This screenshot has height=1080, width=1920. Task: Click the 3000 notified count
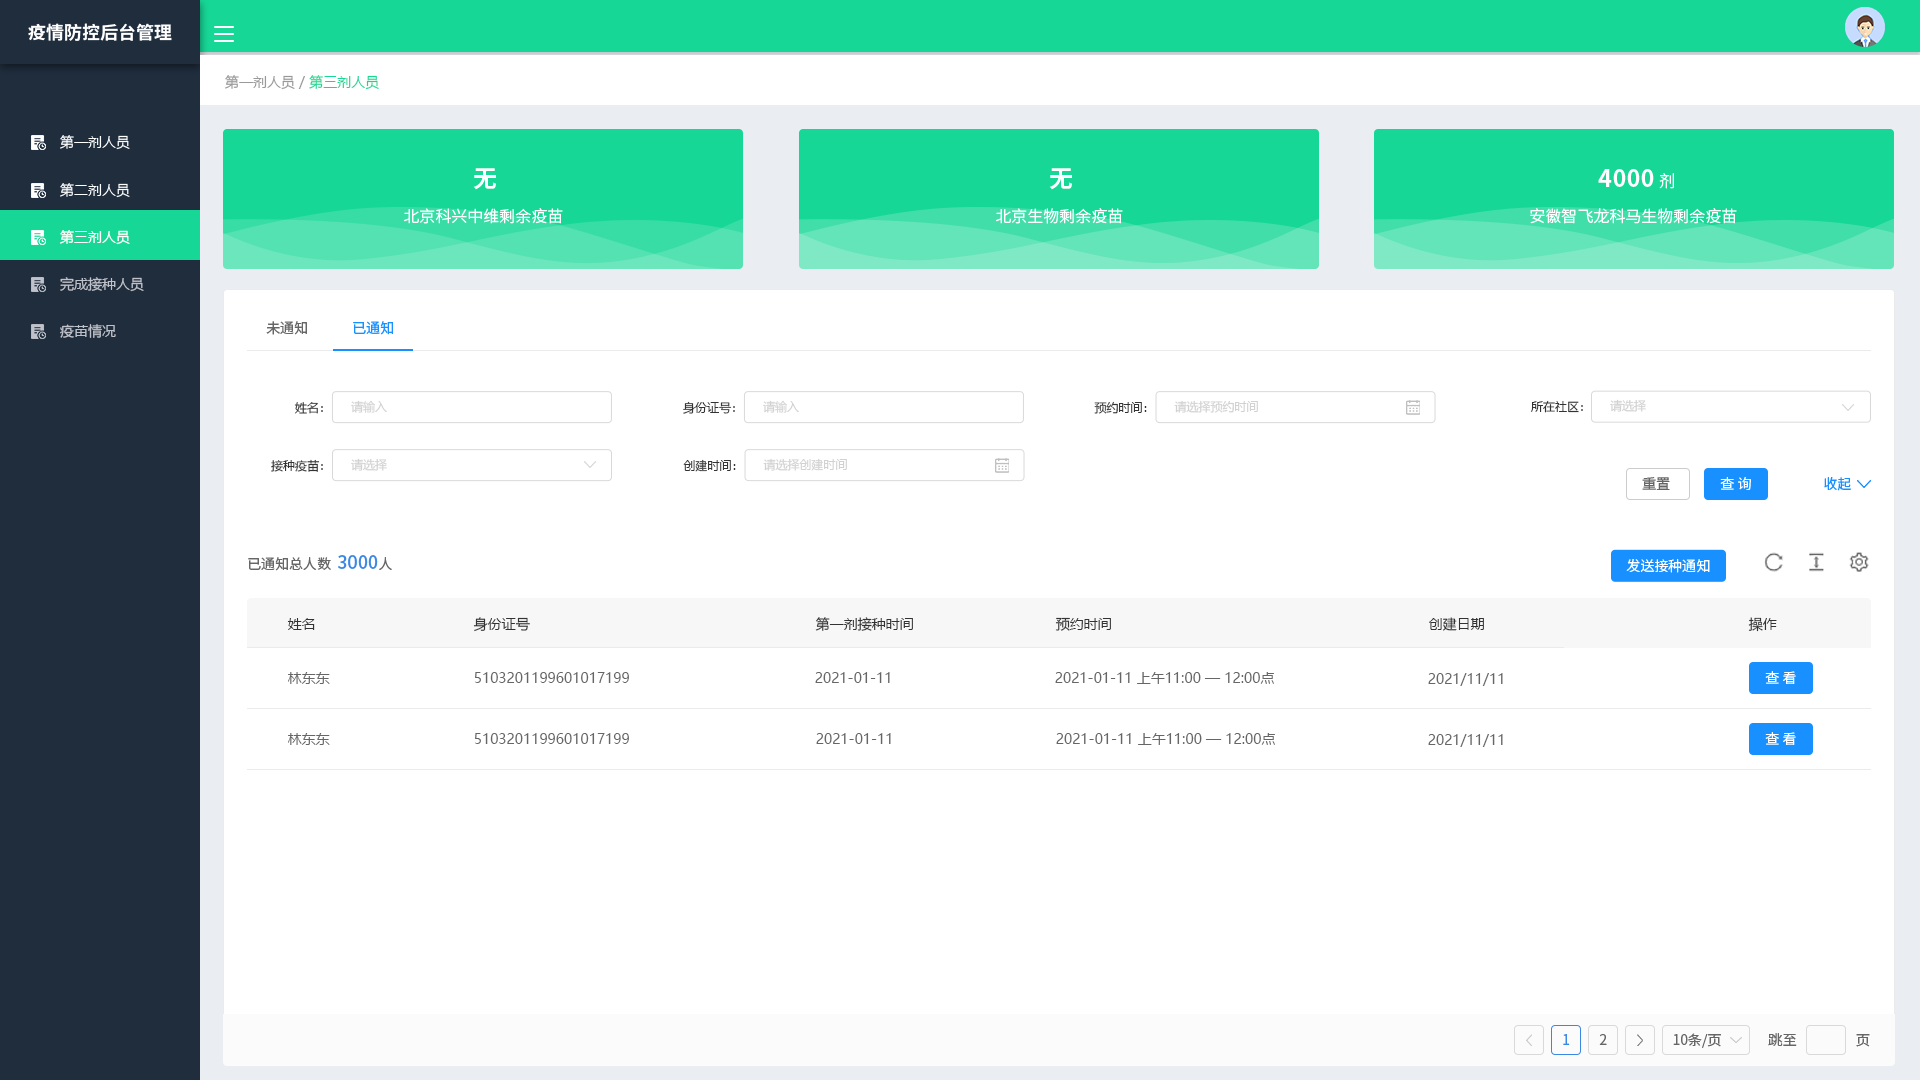(357, 563)
